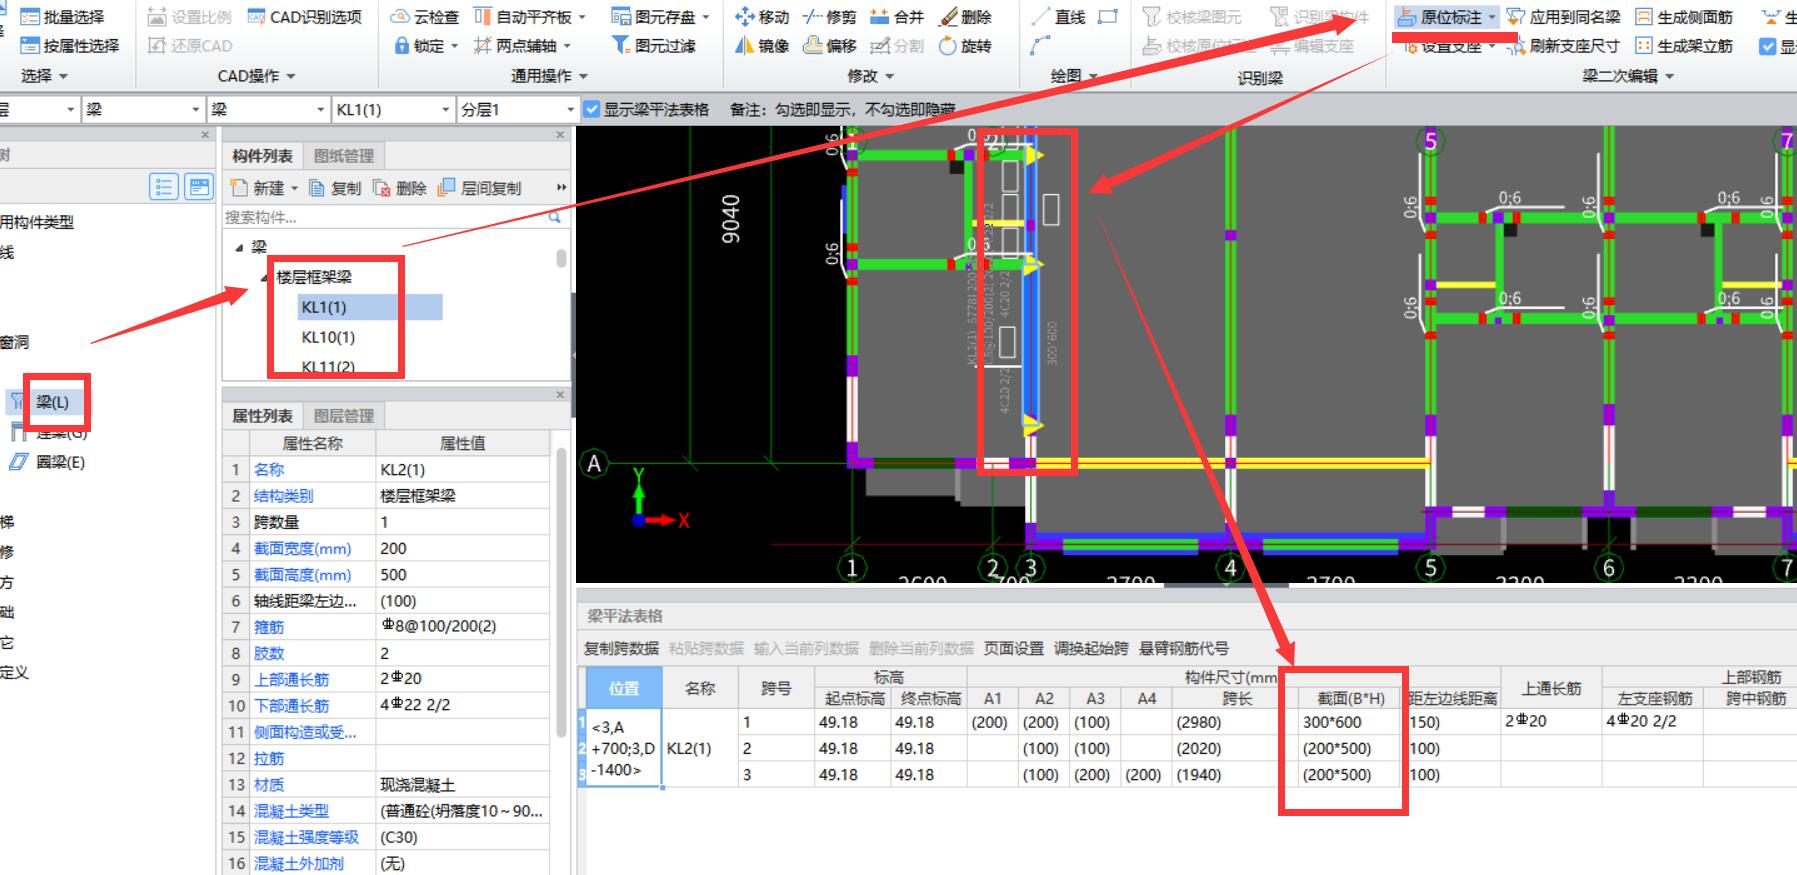Toggle the 显示梁平法表格 checkbox
Viewport: 1797px width, 875px height.
tap(592, 109)
